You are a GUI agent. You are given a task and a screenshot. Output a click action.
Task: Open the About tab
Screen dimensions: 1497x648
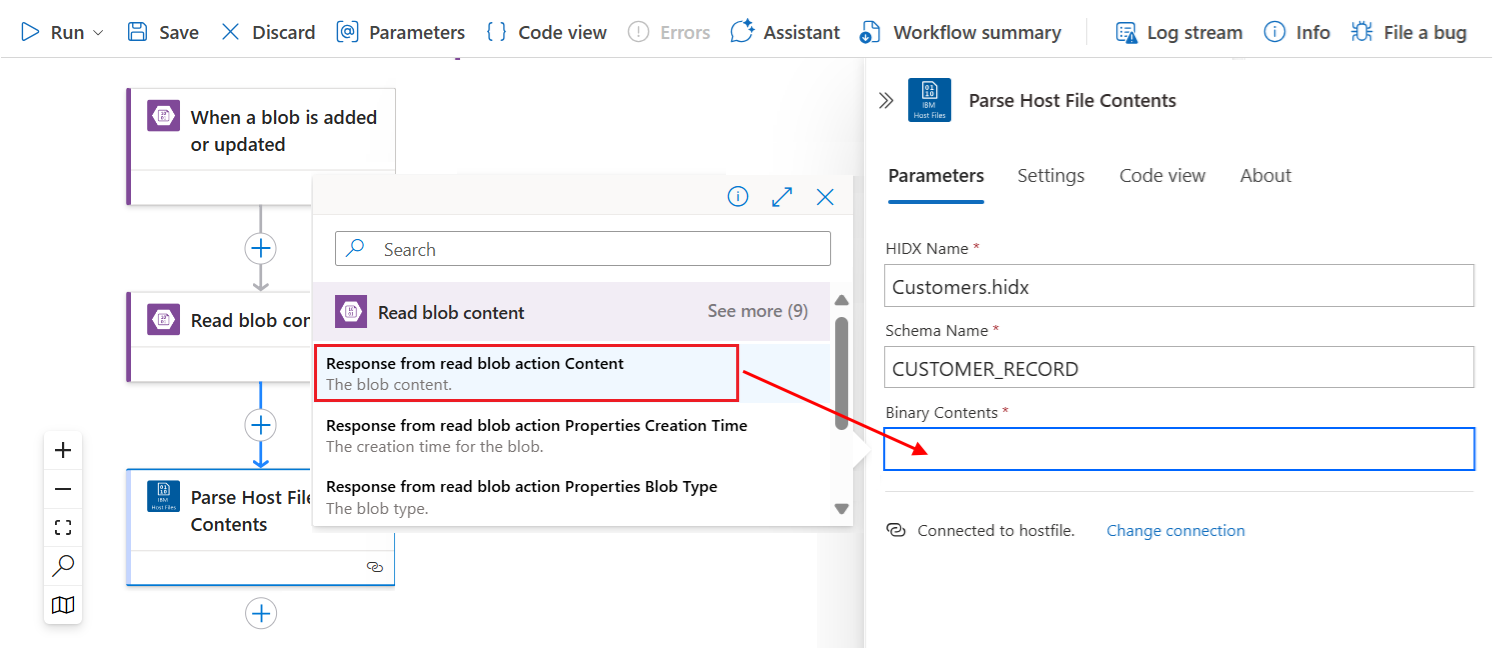point(1265,176)
